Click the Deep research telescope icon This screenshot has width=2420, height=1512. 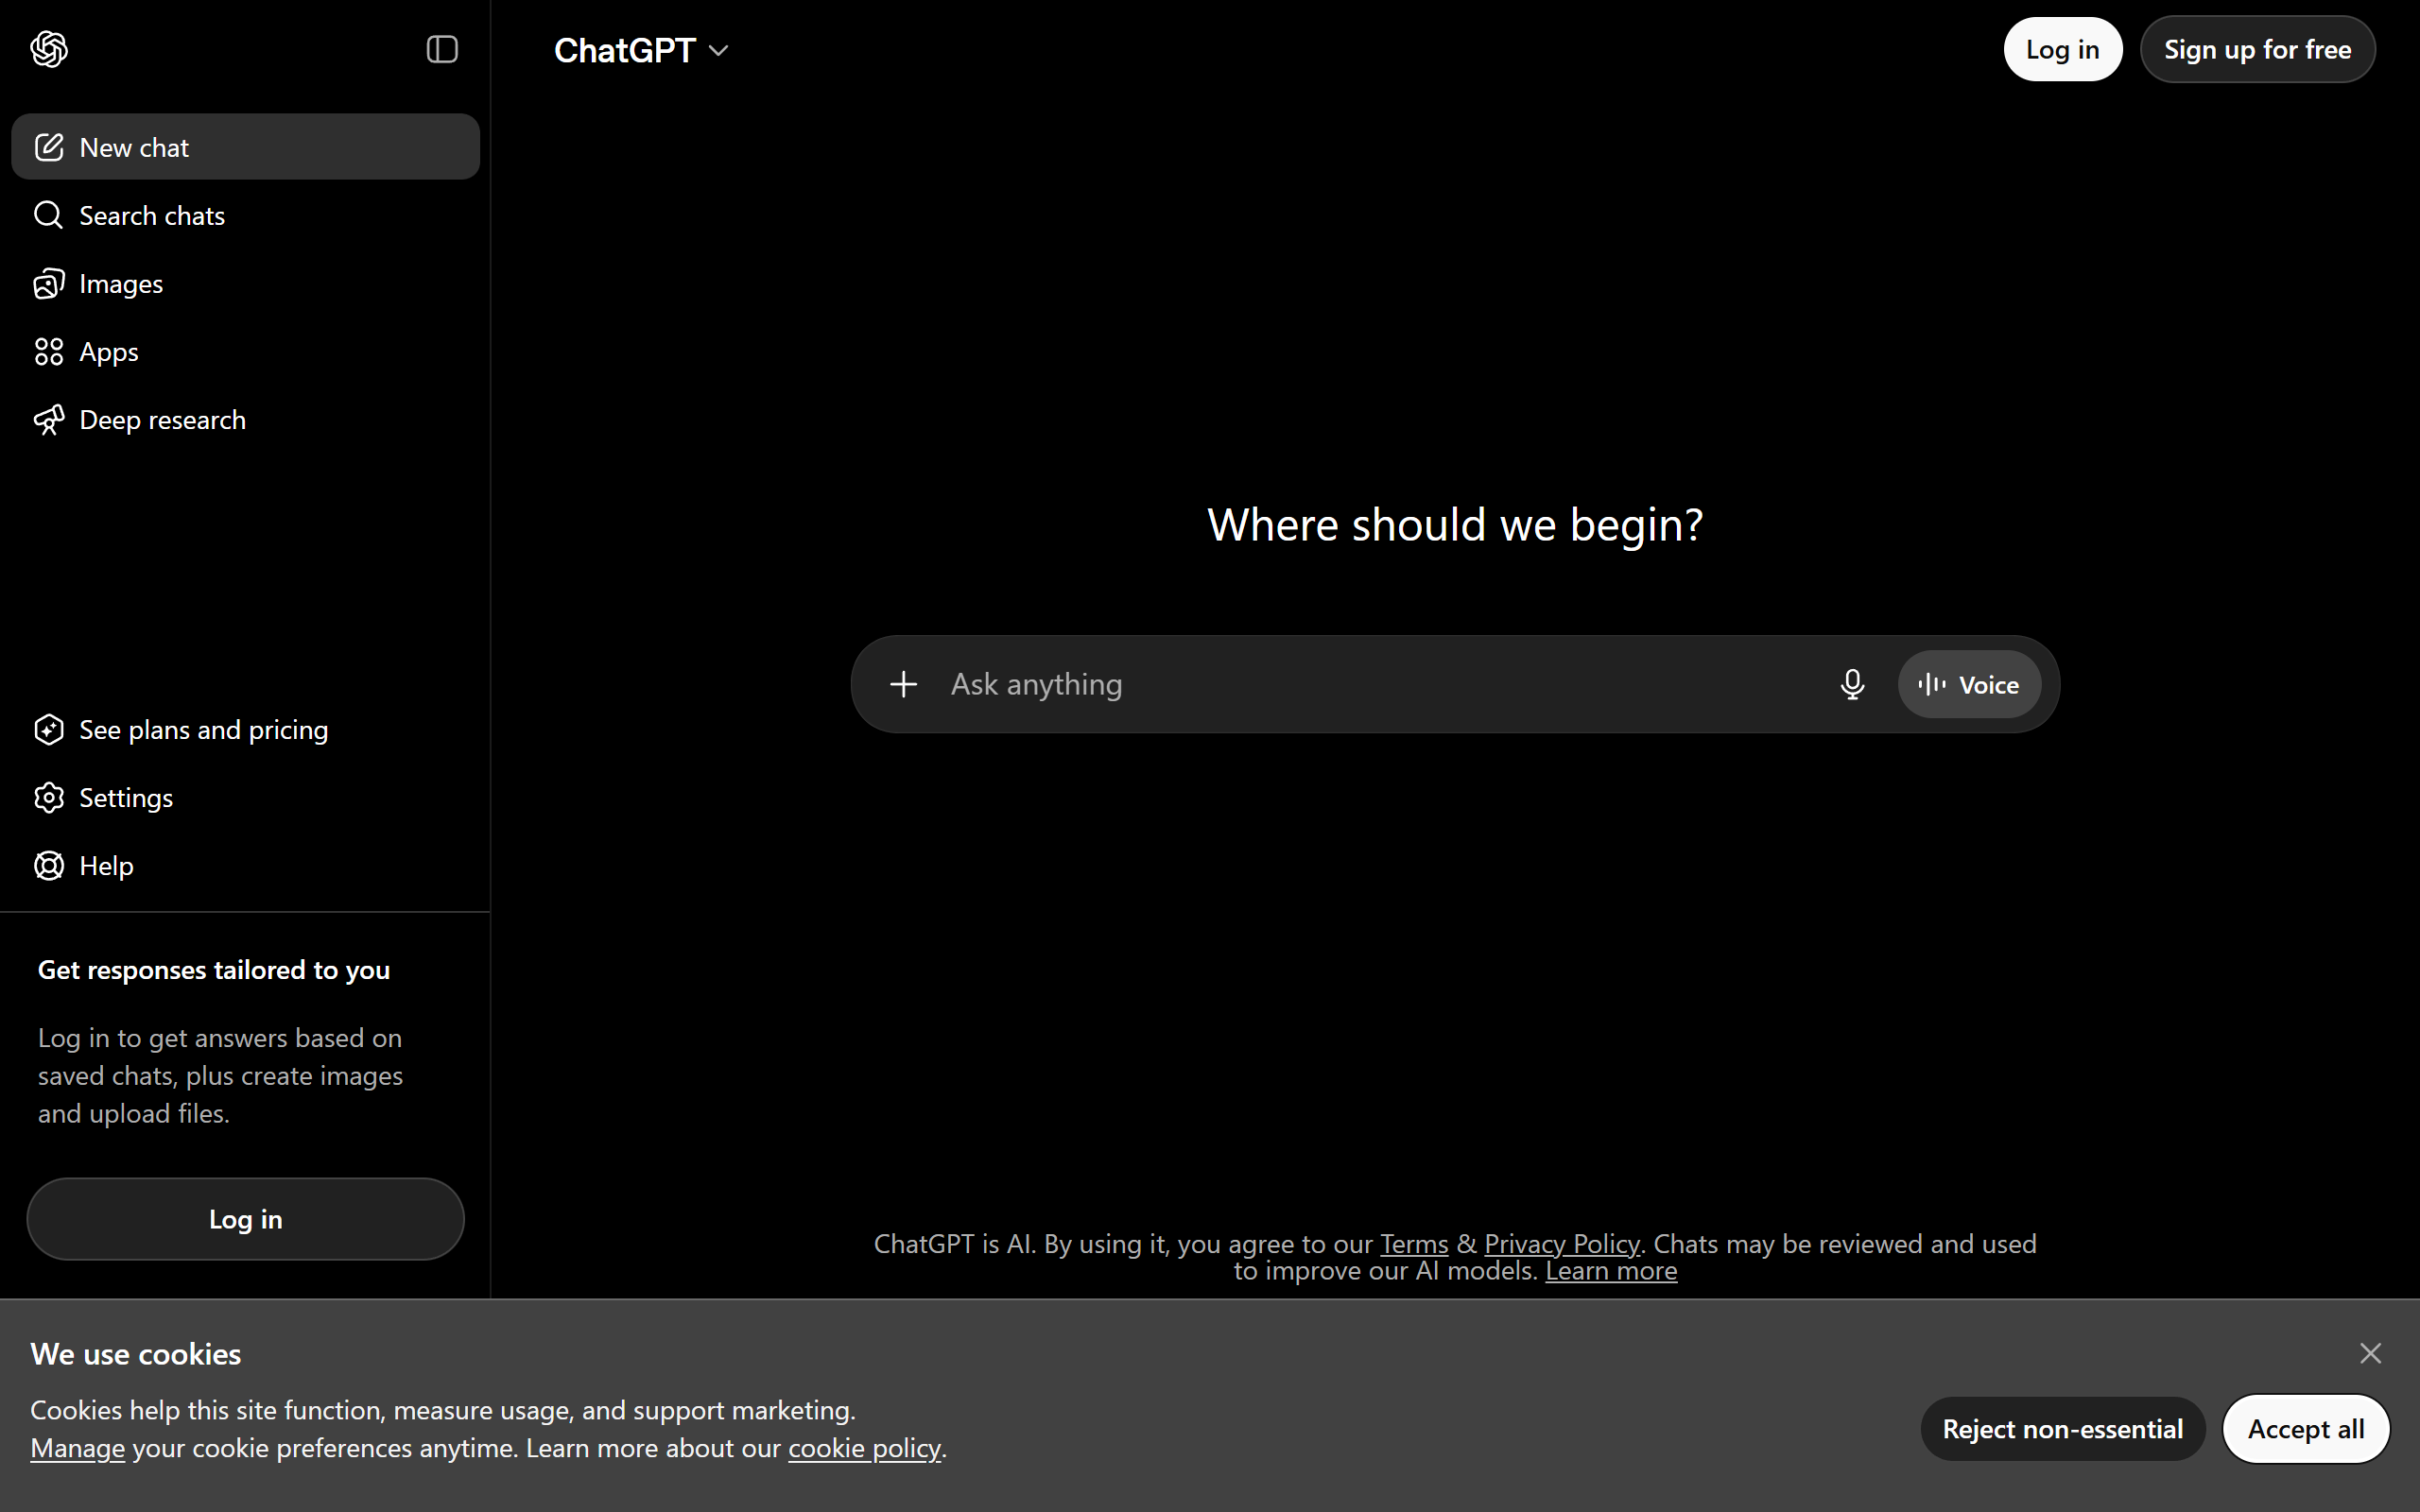(48, 420)
